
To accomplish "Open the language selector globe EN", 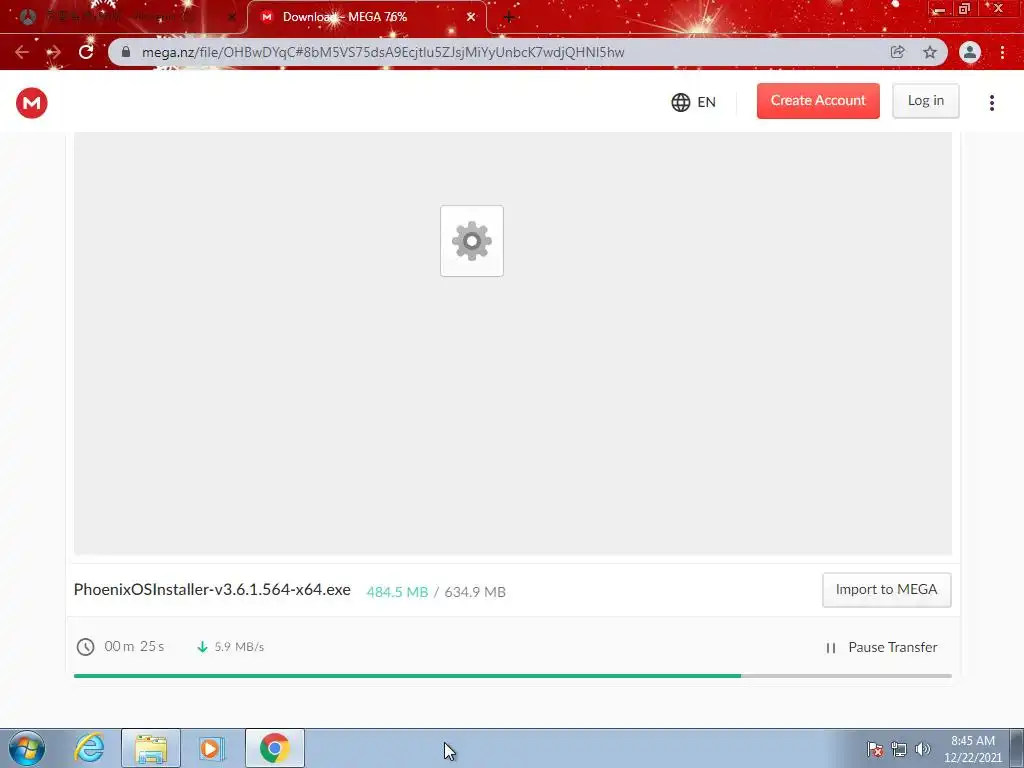I will click(x=694, y=102).
